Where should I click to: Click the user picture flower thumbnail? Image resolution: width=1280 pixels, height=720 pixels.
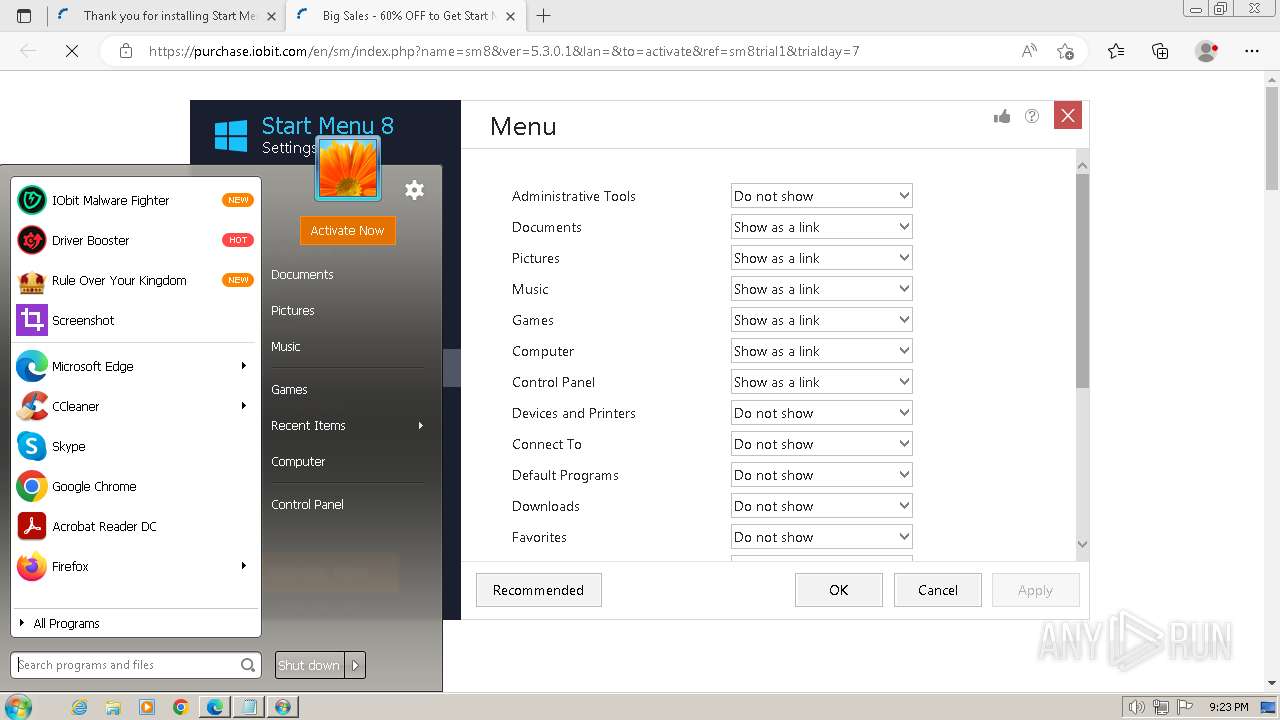tap(348, 169)
